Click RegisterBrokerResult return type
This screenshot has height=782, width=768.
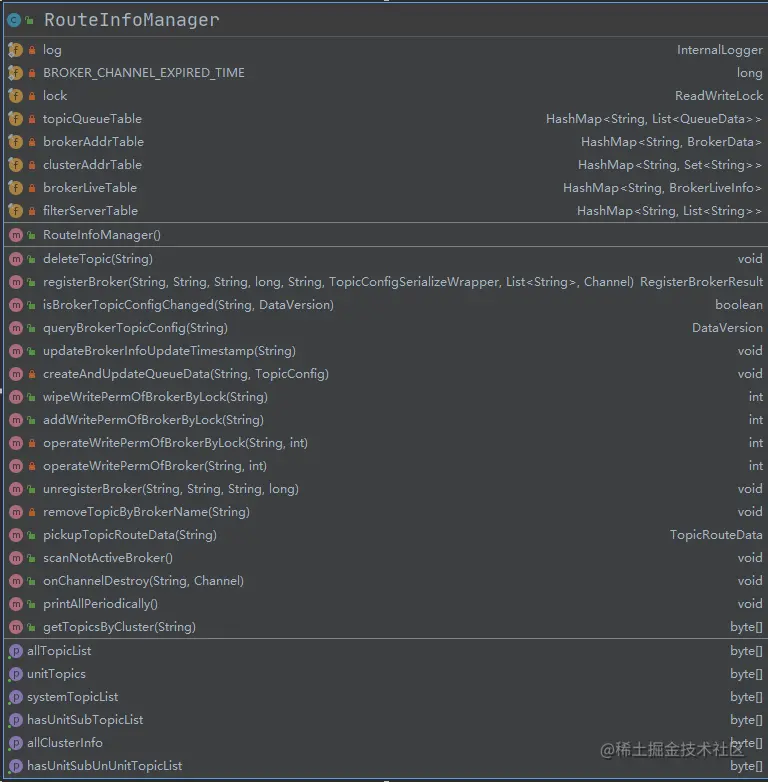(701, 282)
